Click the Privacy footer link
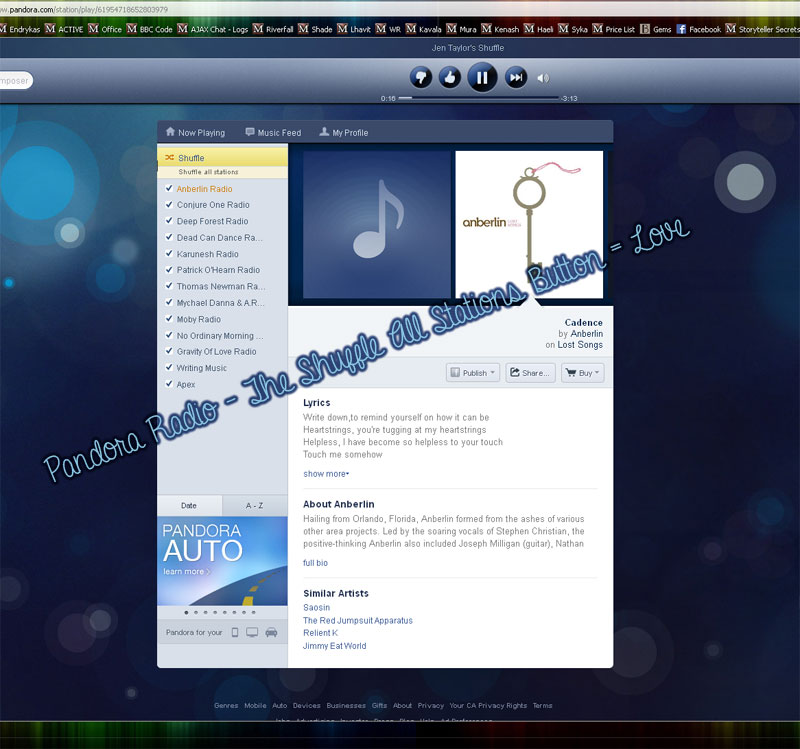Viewport: 800px width, 749px height. [x=431, y=706]
